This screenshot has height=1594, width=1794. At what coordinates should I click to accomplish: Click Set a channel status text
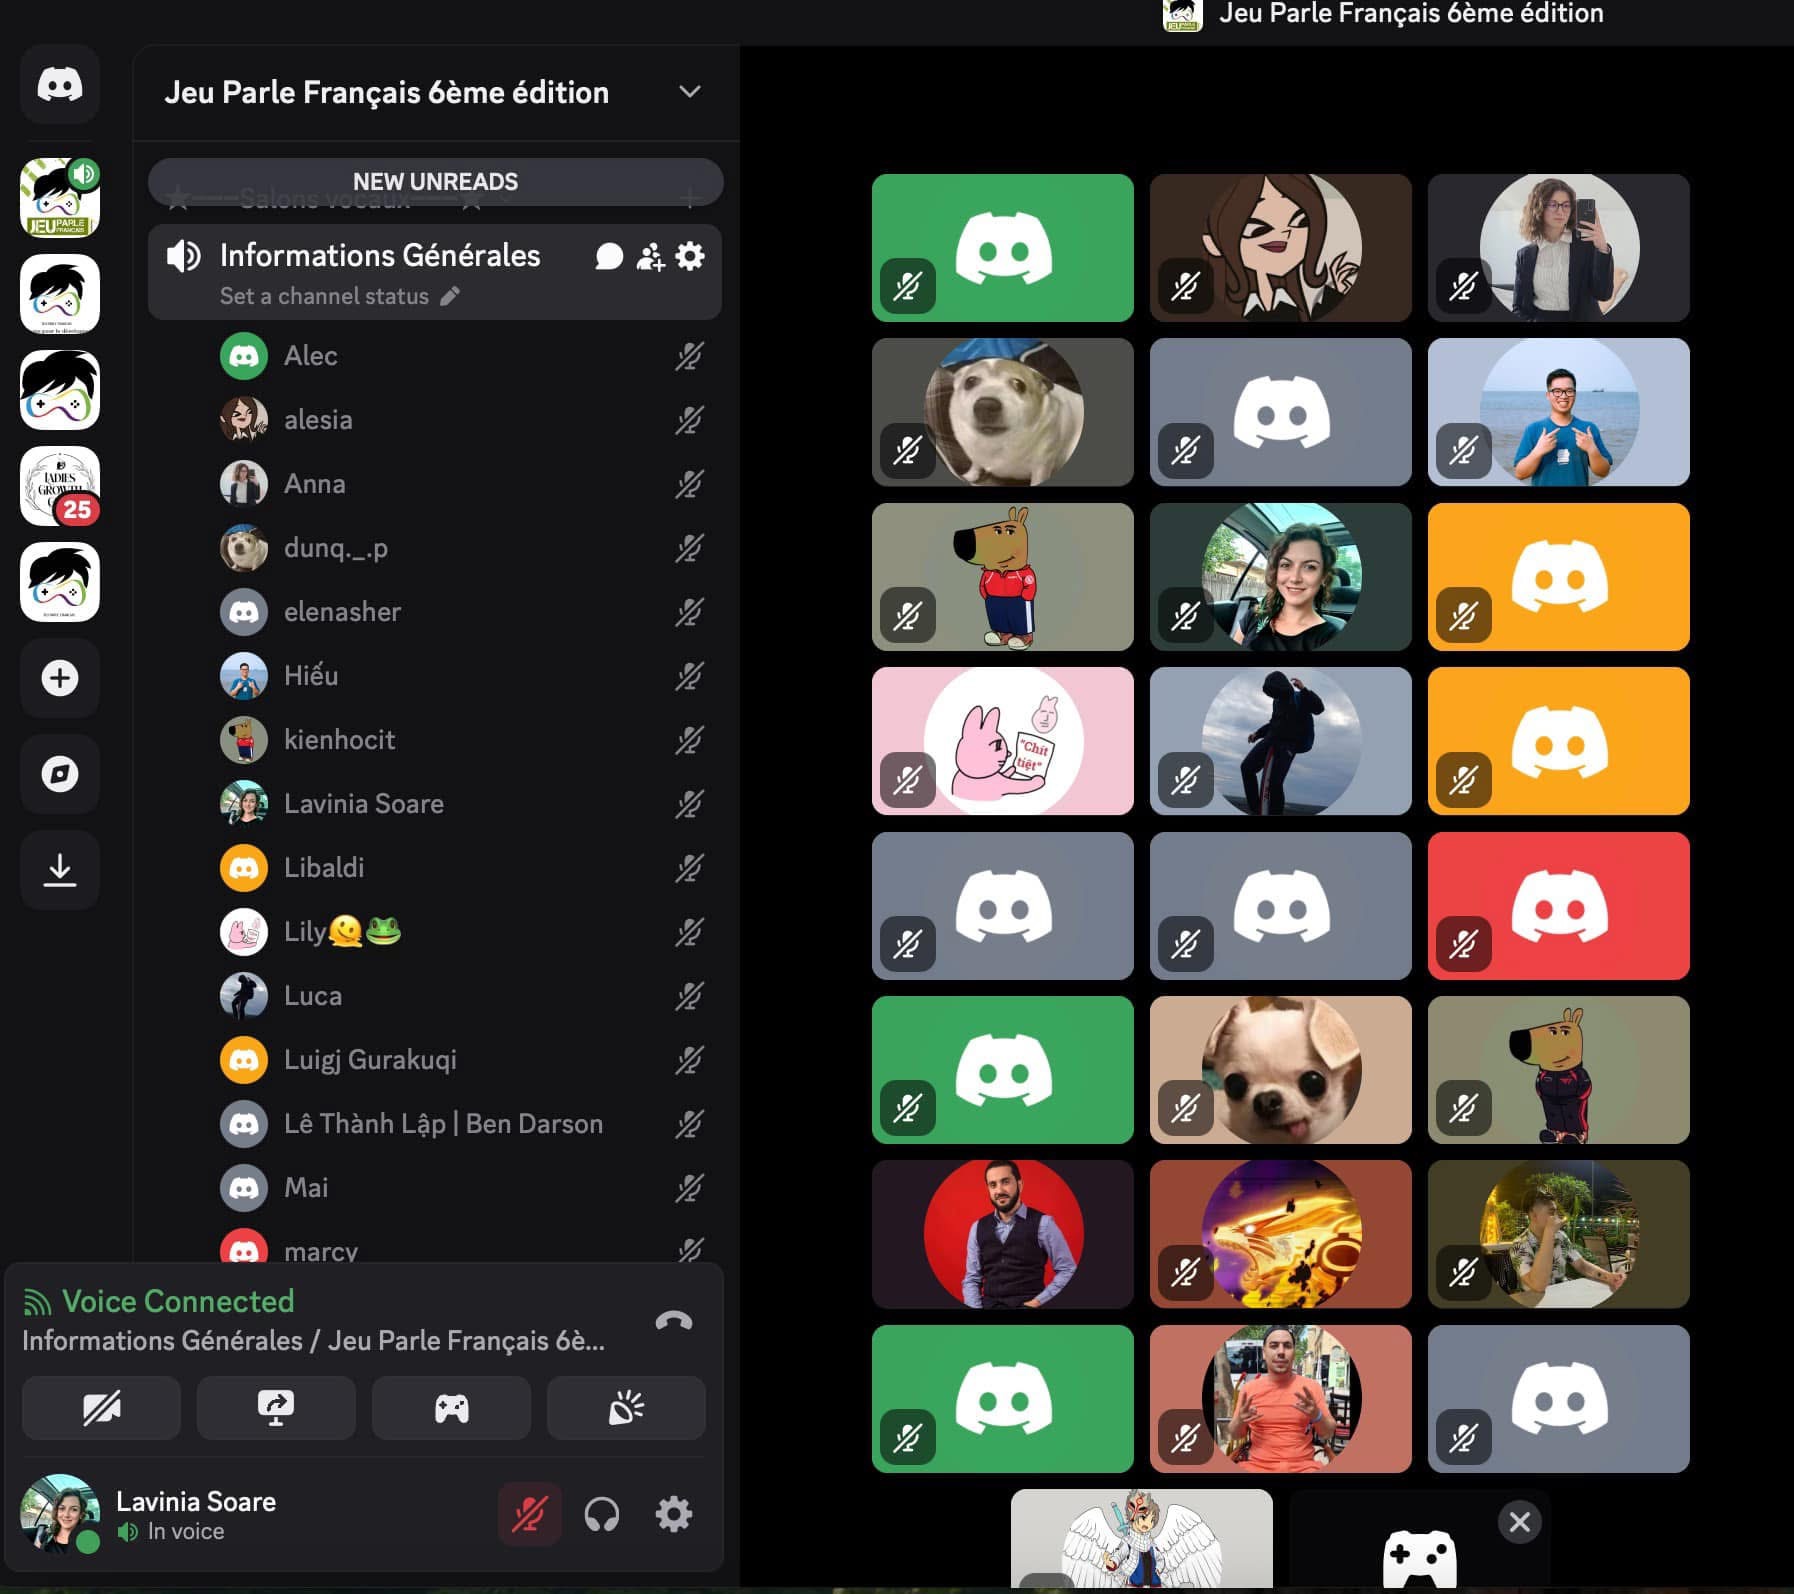click(x=324, y=296)
